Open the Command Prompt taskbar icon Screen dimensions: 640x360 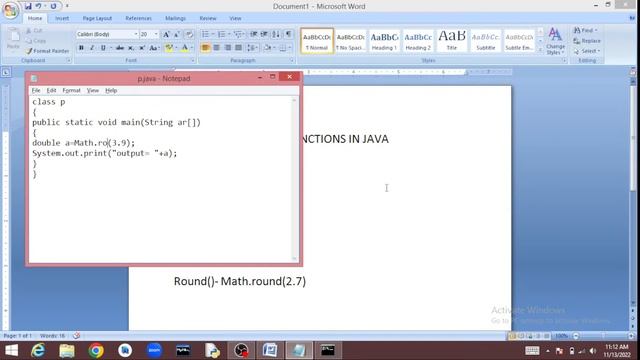pyautogui.click(x=327, y=351)
